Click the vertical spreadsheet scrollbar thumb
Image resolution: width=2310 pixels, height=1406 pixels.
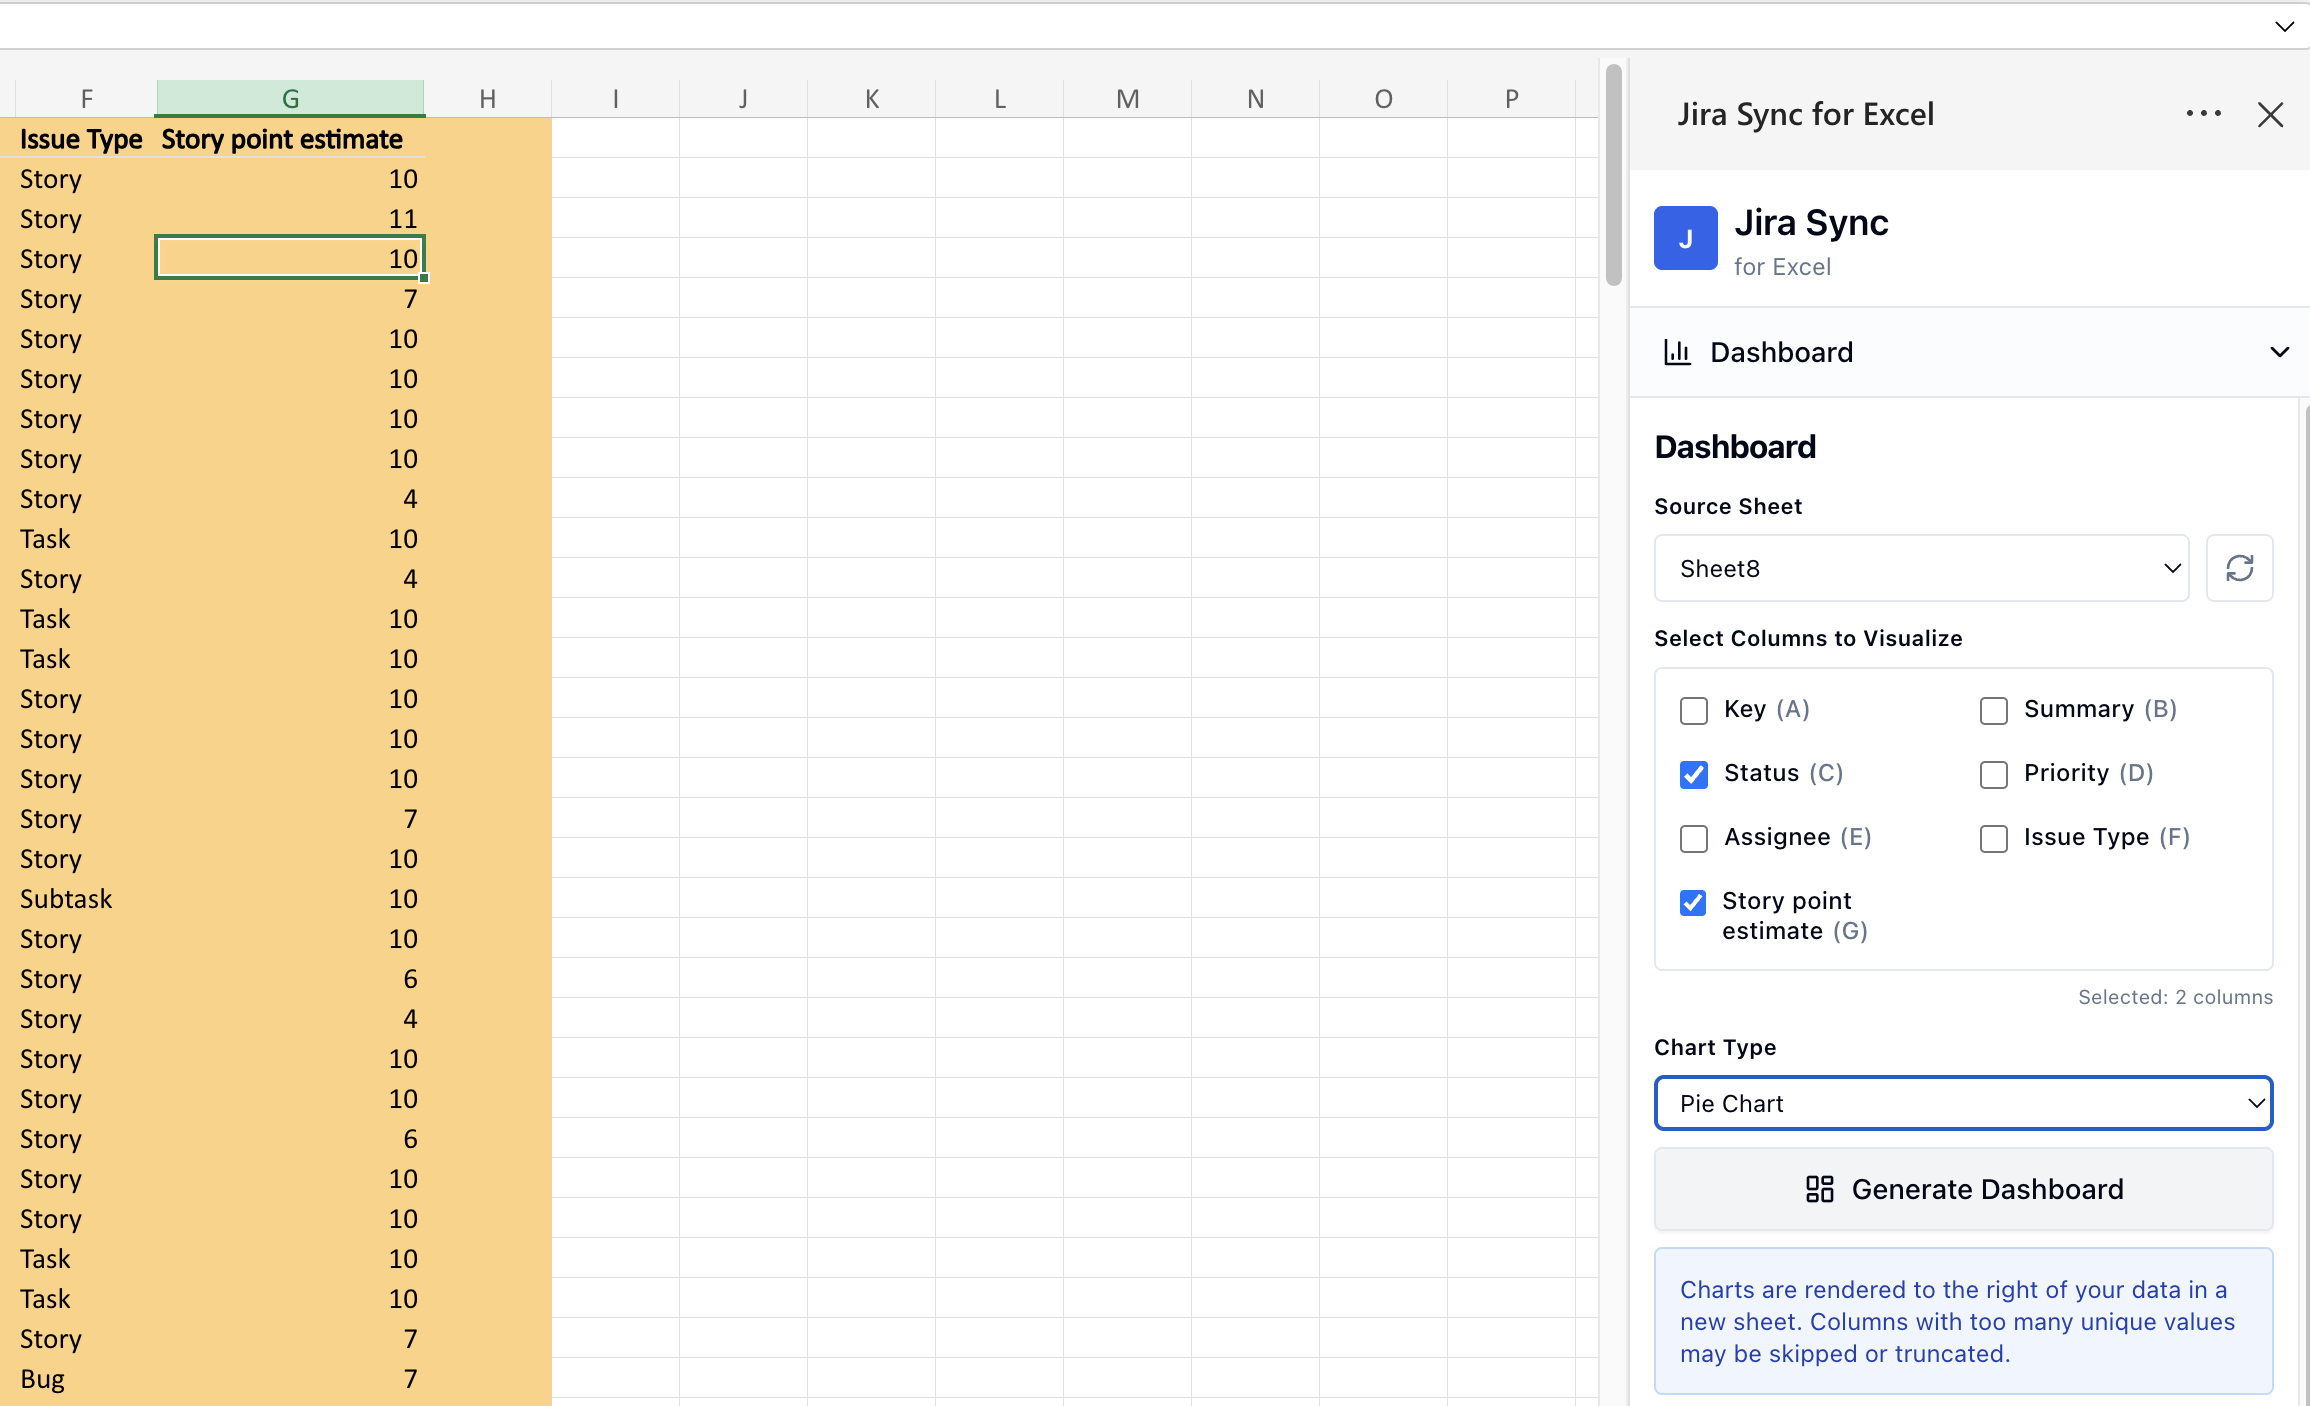point(1613,175)
